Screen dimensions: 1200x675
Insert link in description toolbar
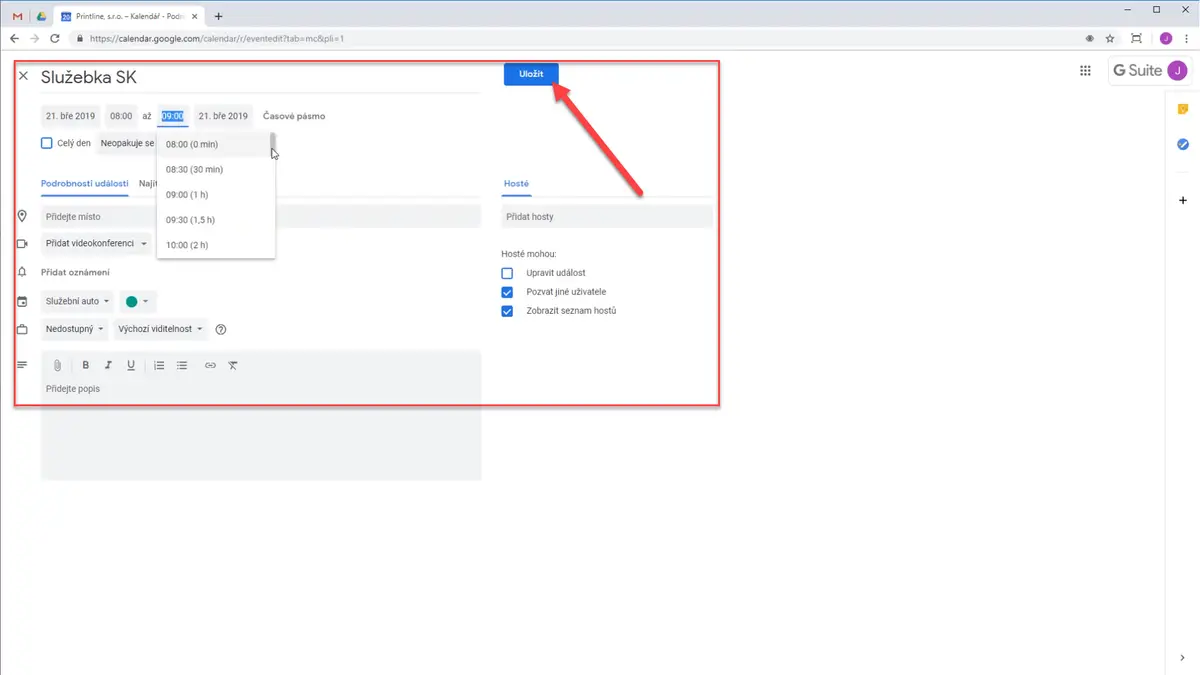click(210, 365)
